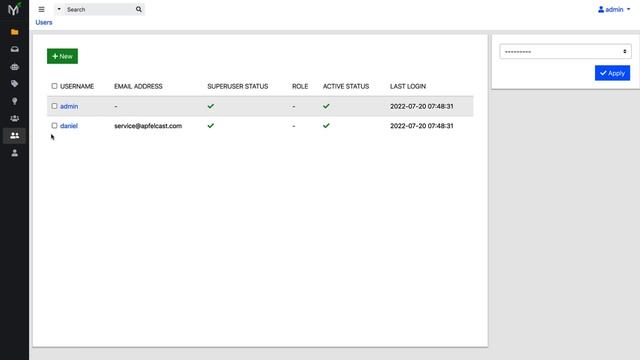640x360 pixels.
Task: Click the Users breadcrumb link
Action: tap(44, 22)
